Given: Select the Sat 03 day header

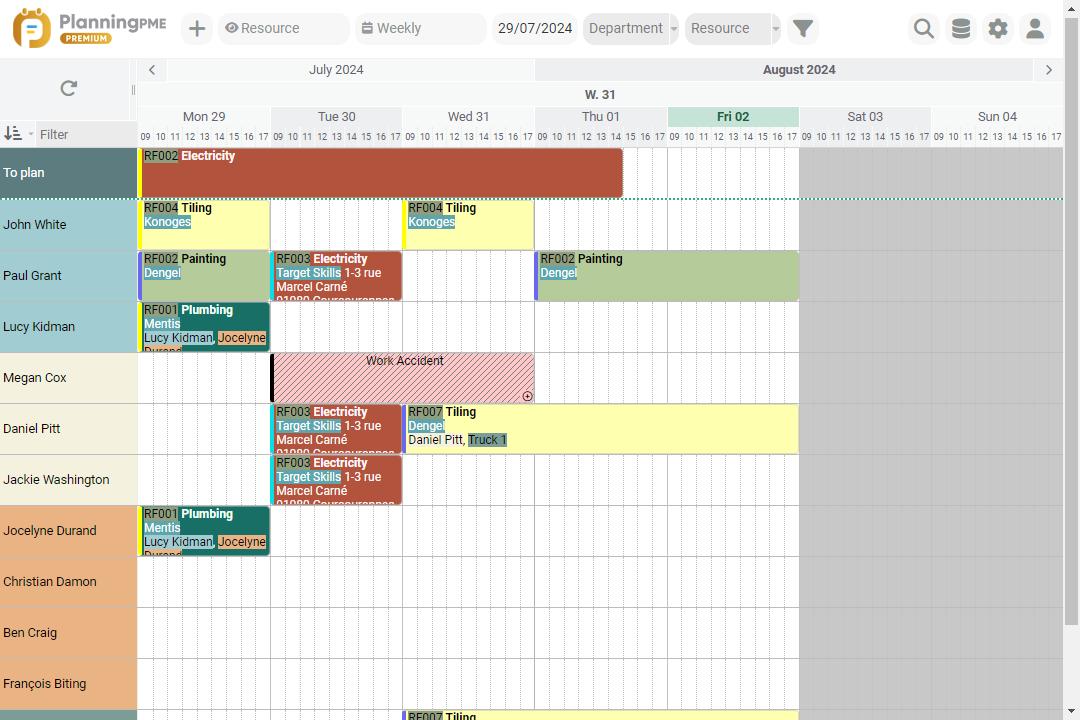Looking at the screenshot, I should 865,116.
